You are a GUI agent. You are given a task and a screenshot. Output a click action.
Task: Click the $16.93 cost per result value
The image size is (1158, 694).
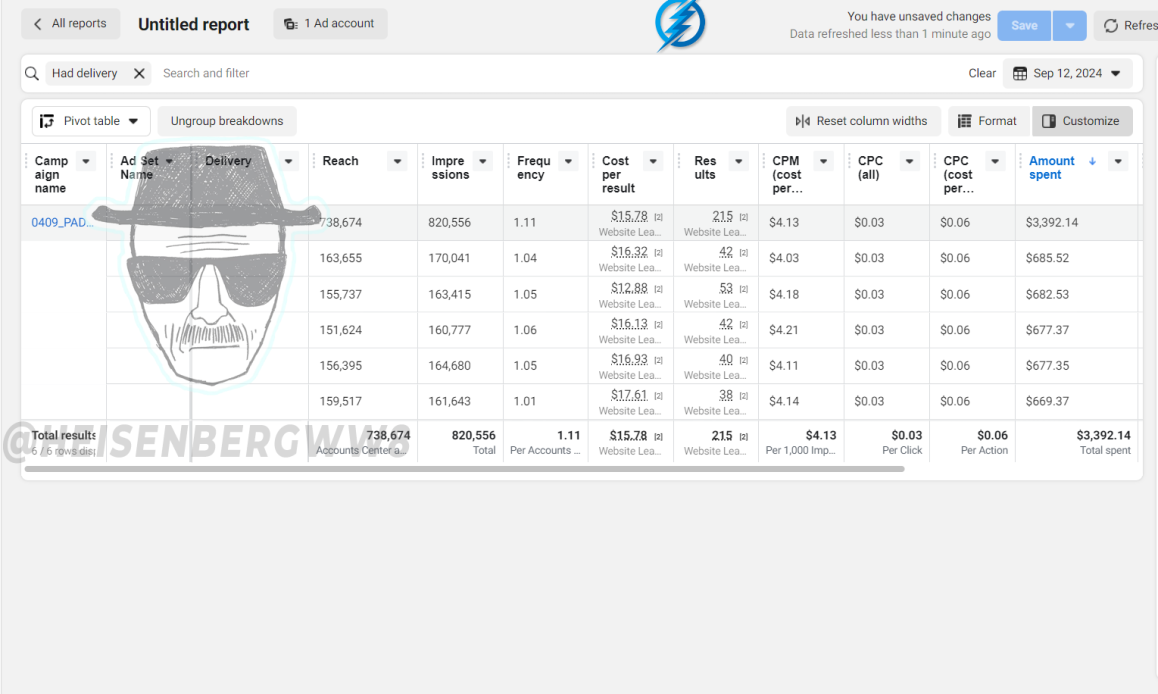pyautogui.click(x=629, y=359)
